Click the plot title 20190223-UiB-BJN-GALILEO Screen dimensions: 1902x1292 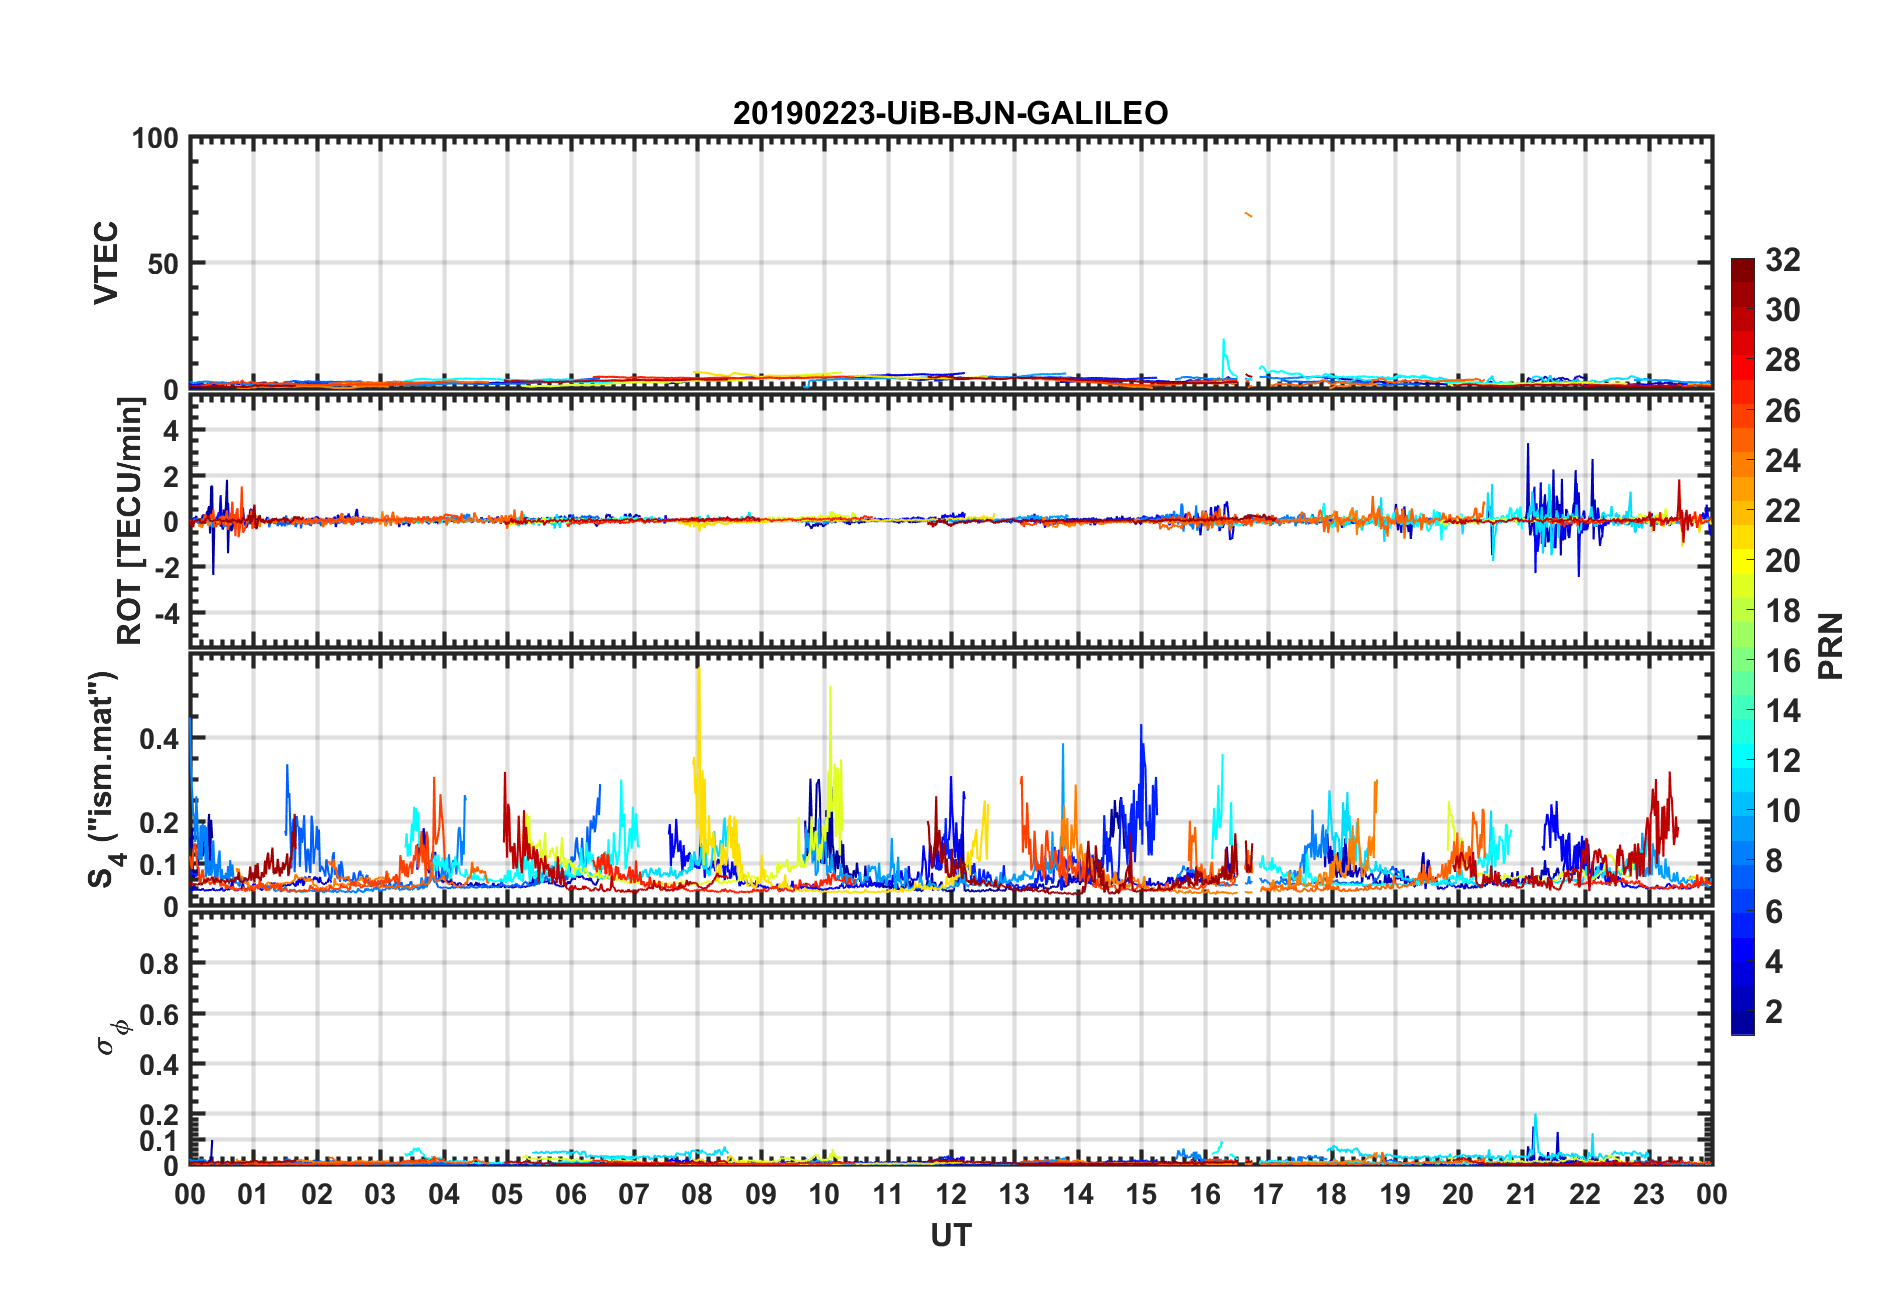[x=950, y=113]
